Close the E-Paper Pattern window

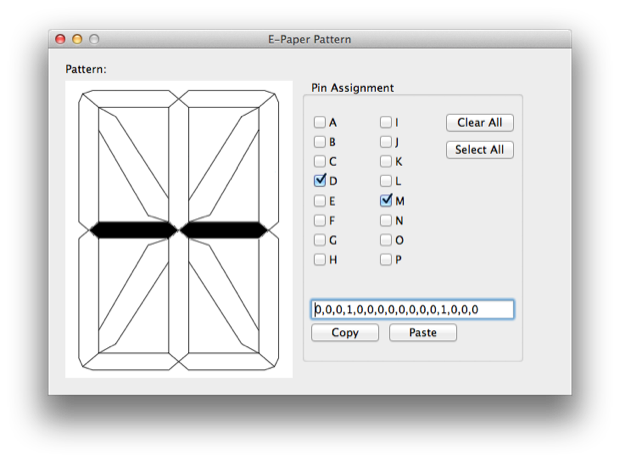point(60,39)
